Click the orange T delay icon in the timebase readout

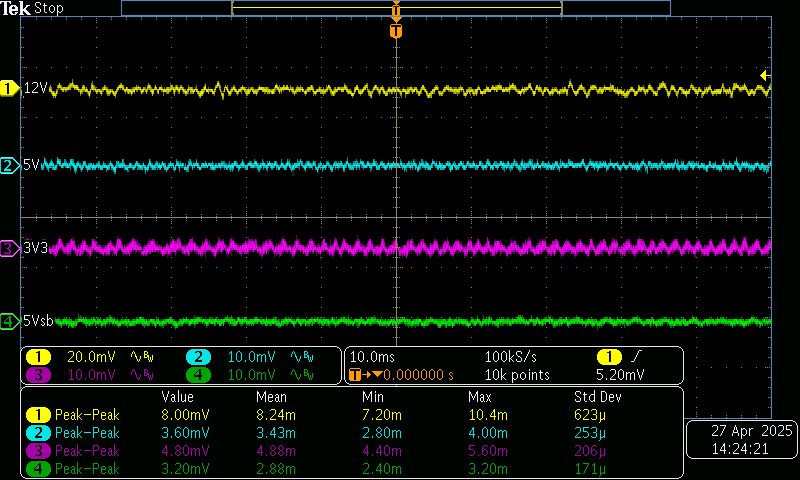[355, 375]
